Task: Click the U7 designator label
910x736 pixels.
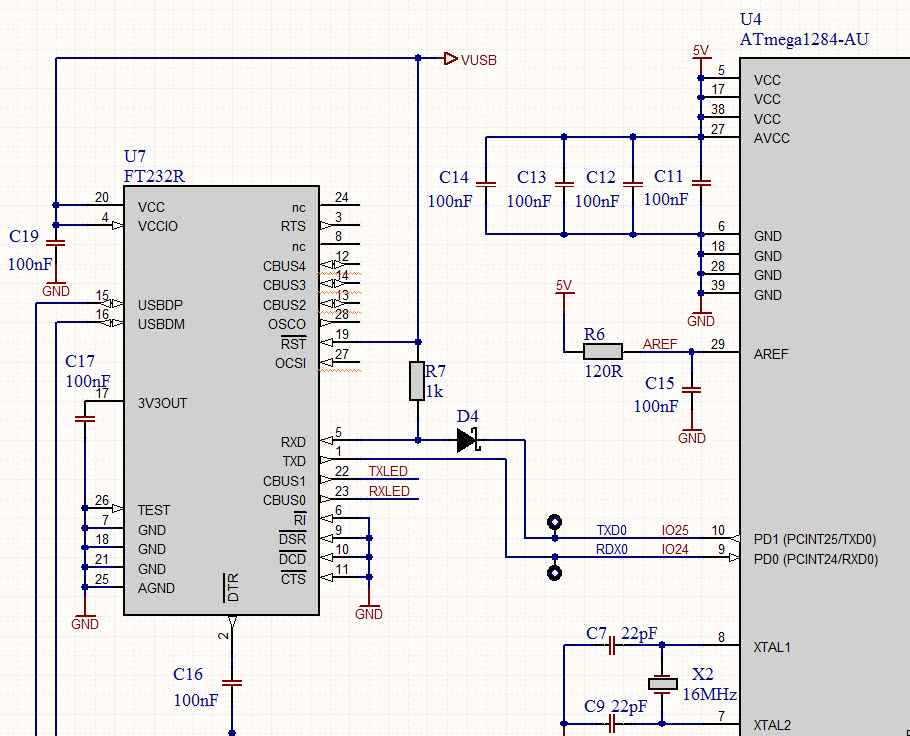Action: click(135, 156)
